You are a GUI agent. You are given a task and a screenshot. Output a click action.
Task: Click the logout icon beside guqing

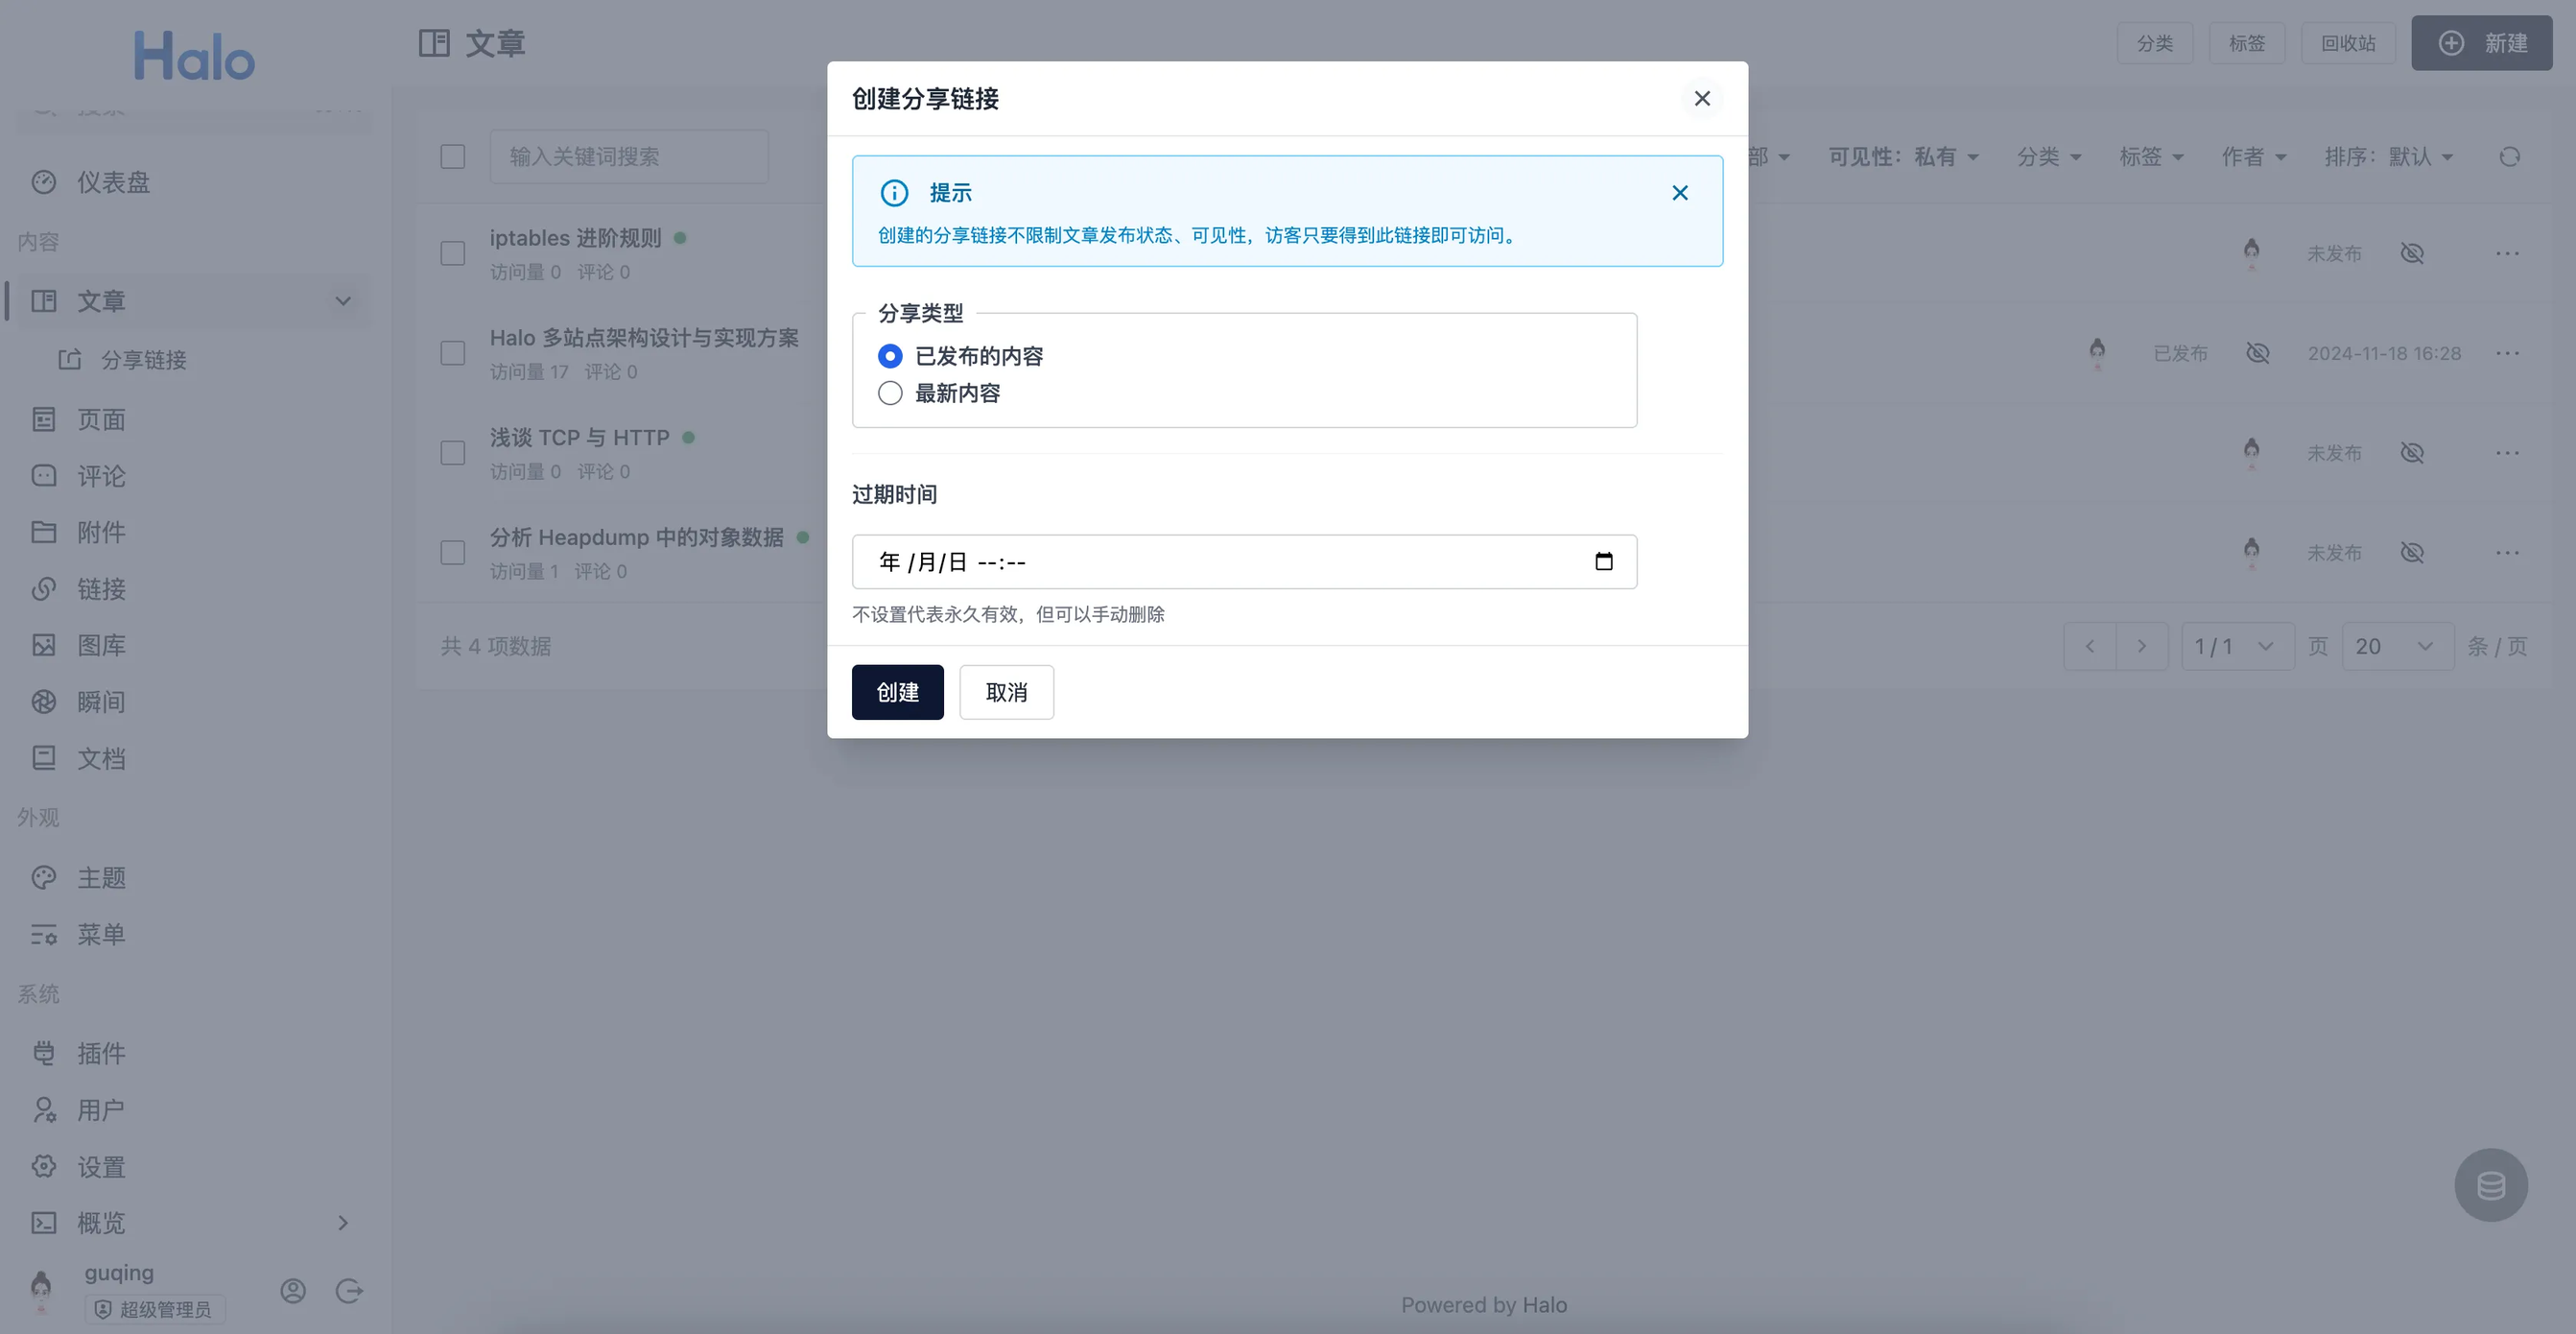(x=349, y=1291)
